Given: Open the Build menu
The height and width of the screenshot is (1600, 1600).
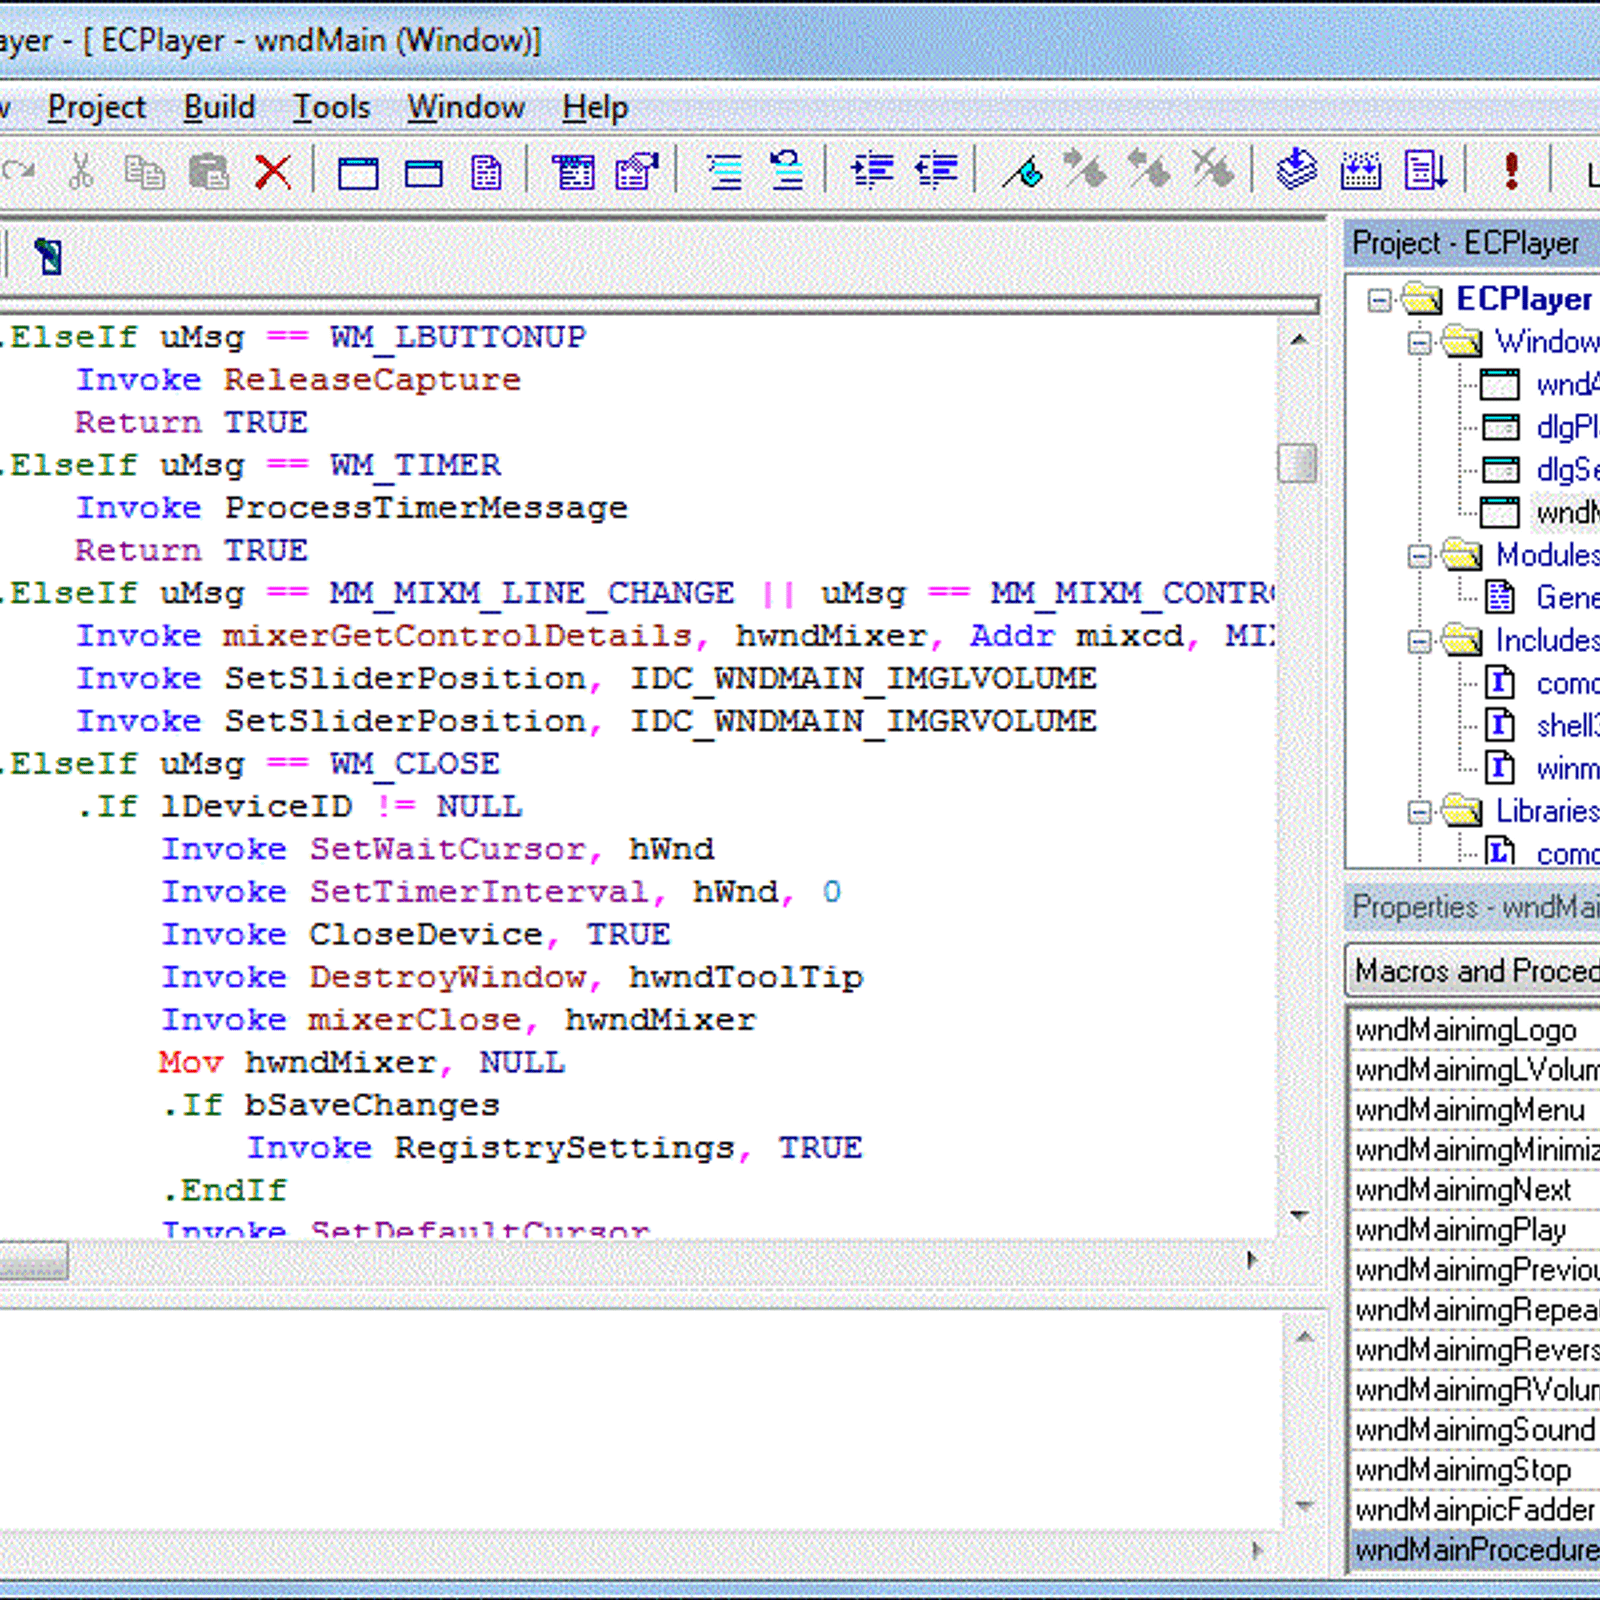Looking at the screenshot, I should tap(219, 107).
